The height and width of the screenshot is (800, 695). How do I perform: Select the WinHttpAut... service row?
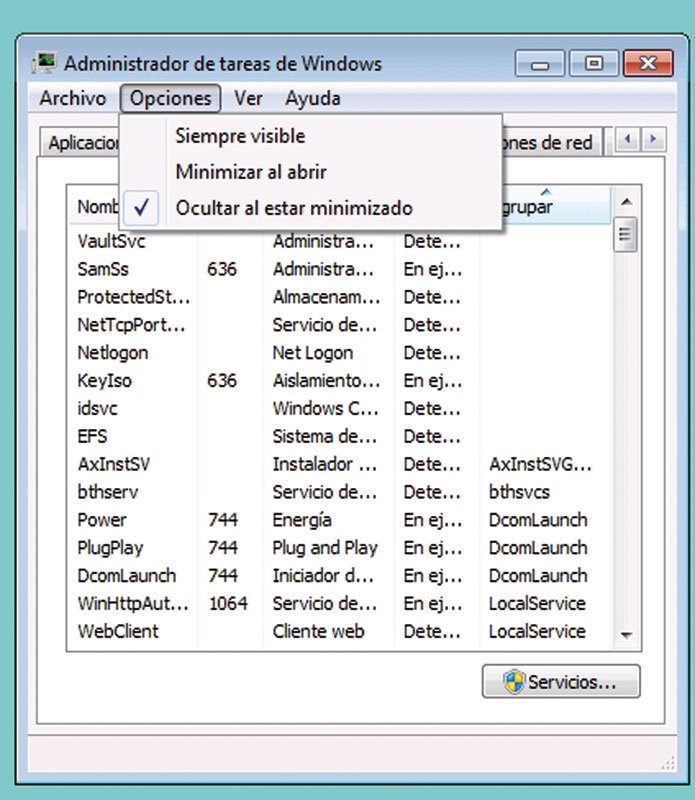[340, 604]
